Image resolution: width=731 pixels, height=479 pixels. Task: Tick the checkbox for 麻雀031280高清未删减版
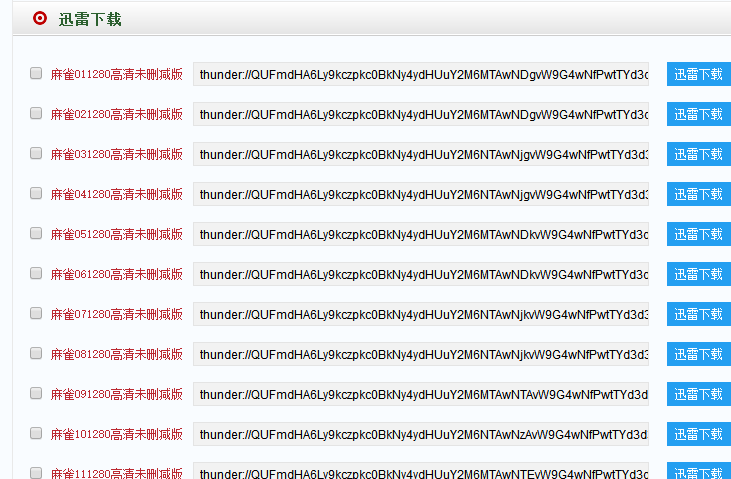click(x=36, y=153)
